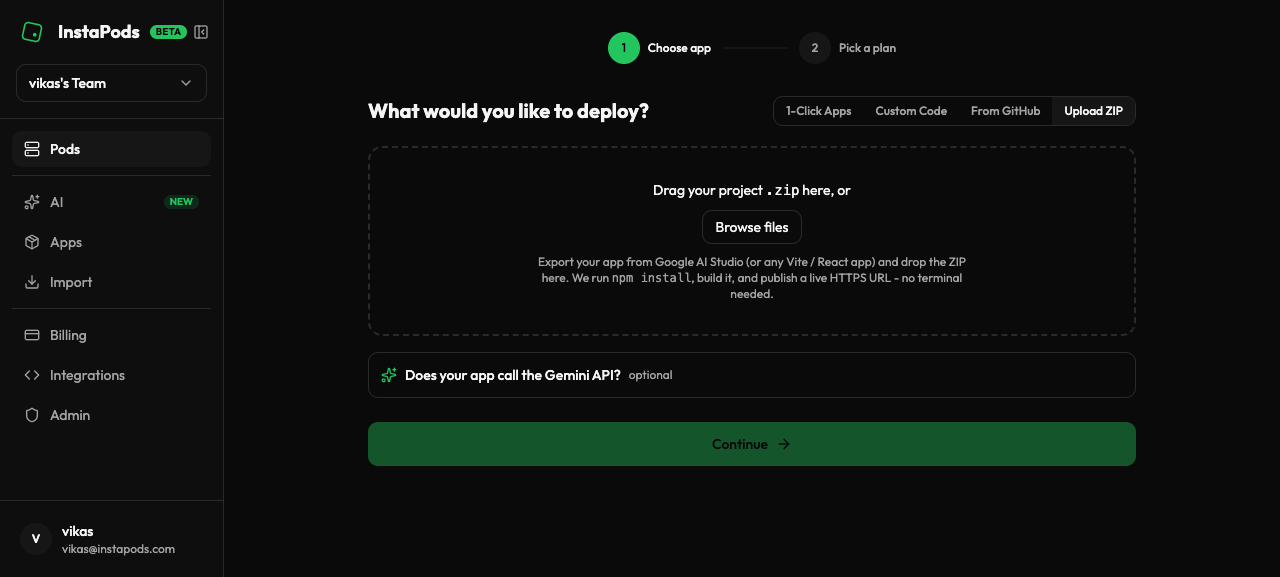Go to the Integrations page

tap(111, 375)
